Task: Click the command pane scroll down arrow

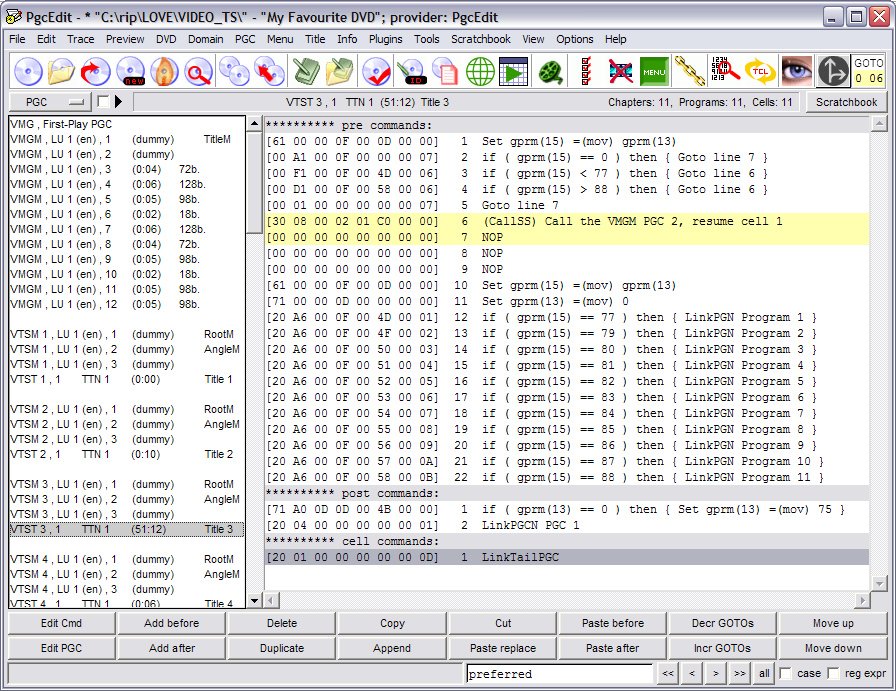Action: click(879, 584)
